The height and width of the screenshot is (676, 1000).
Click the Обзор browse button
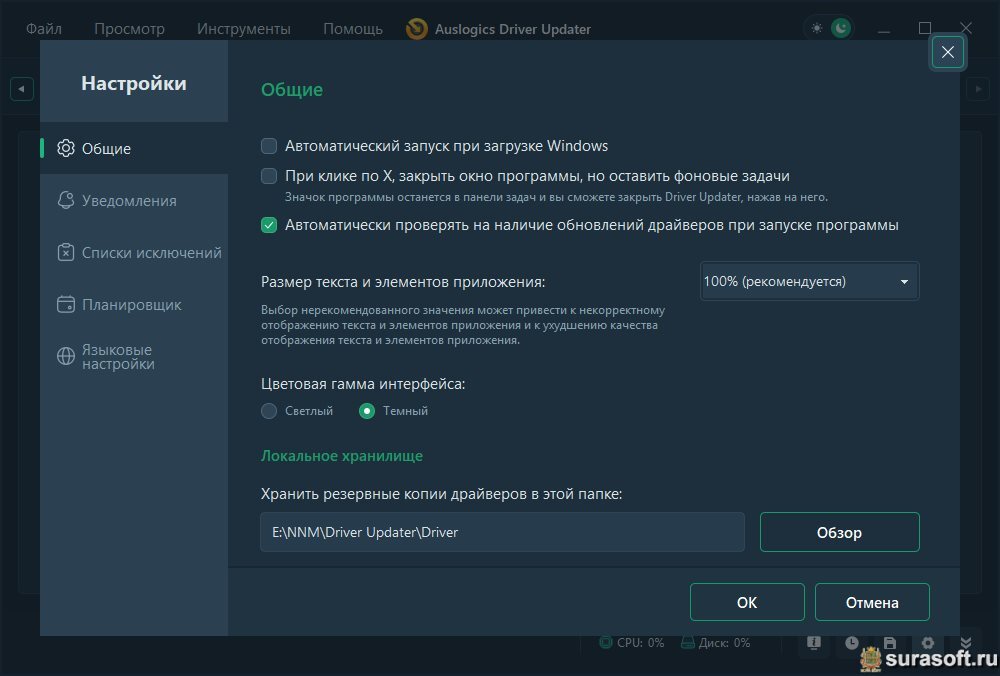[x=839, y=532]
